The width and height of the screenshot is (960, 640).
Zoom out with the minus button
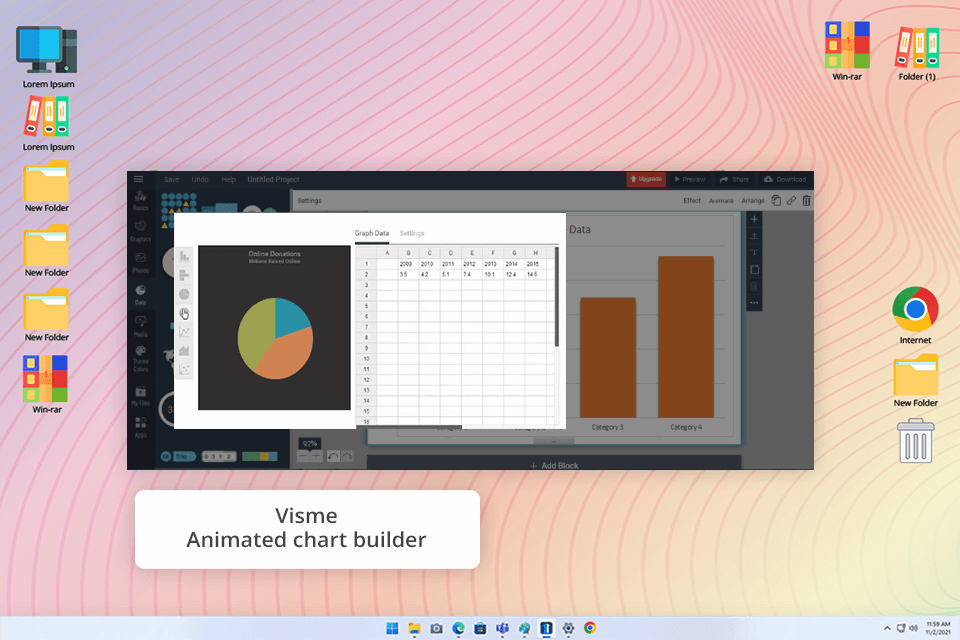click(303, 456)
